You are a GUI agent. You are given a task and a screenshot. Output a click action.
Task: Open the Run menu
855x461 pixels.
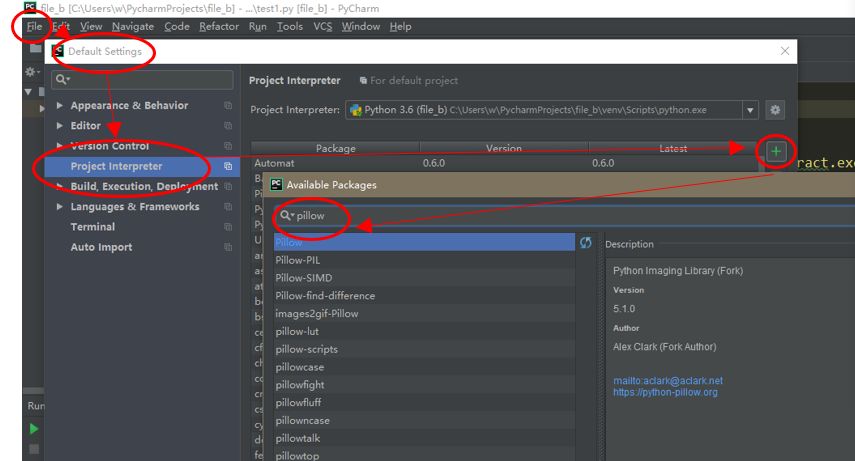pos(257,26)
